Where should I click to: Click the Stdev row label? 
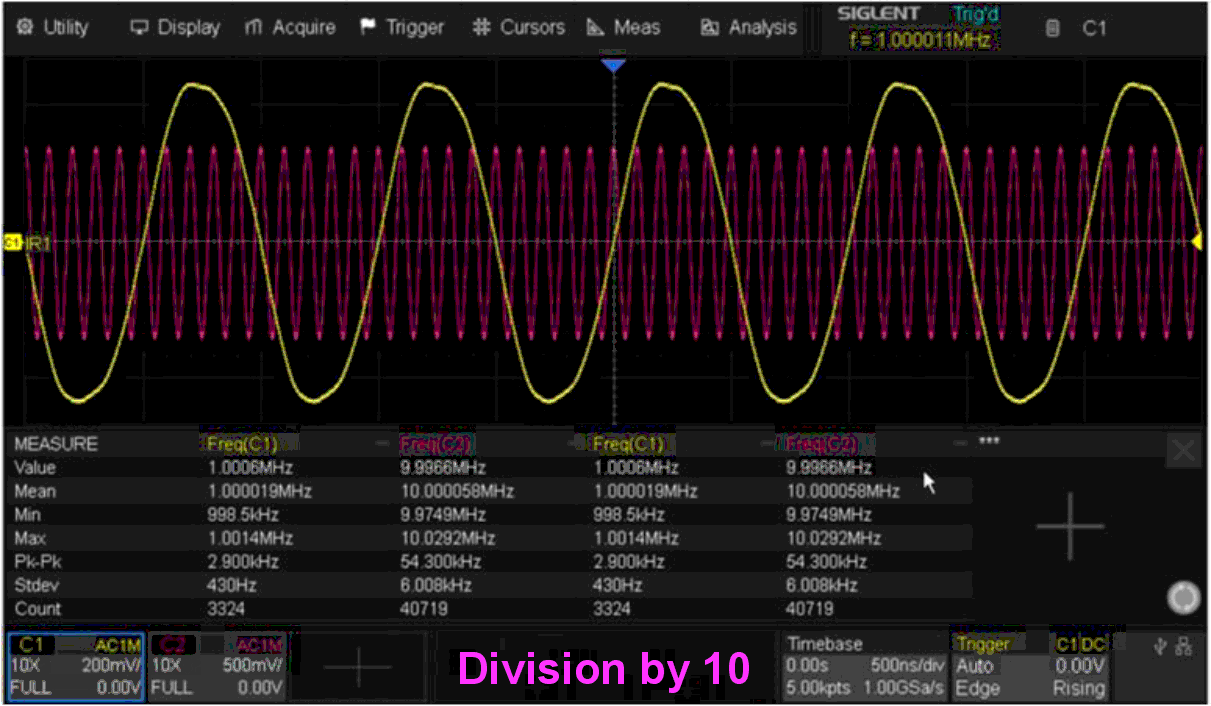tap(35, 585)
